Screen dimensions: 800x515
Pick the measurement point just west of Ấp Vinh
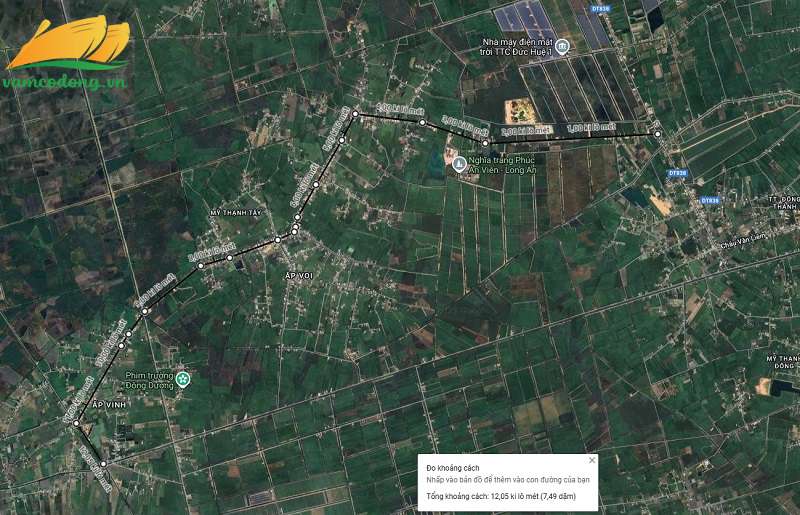[75, 423]
